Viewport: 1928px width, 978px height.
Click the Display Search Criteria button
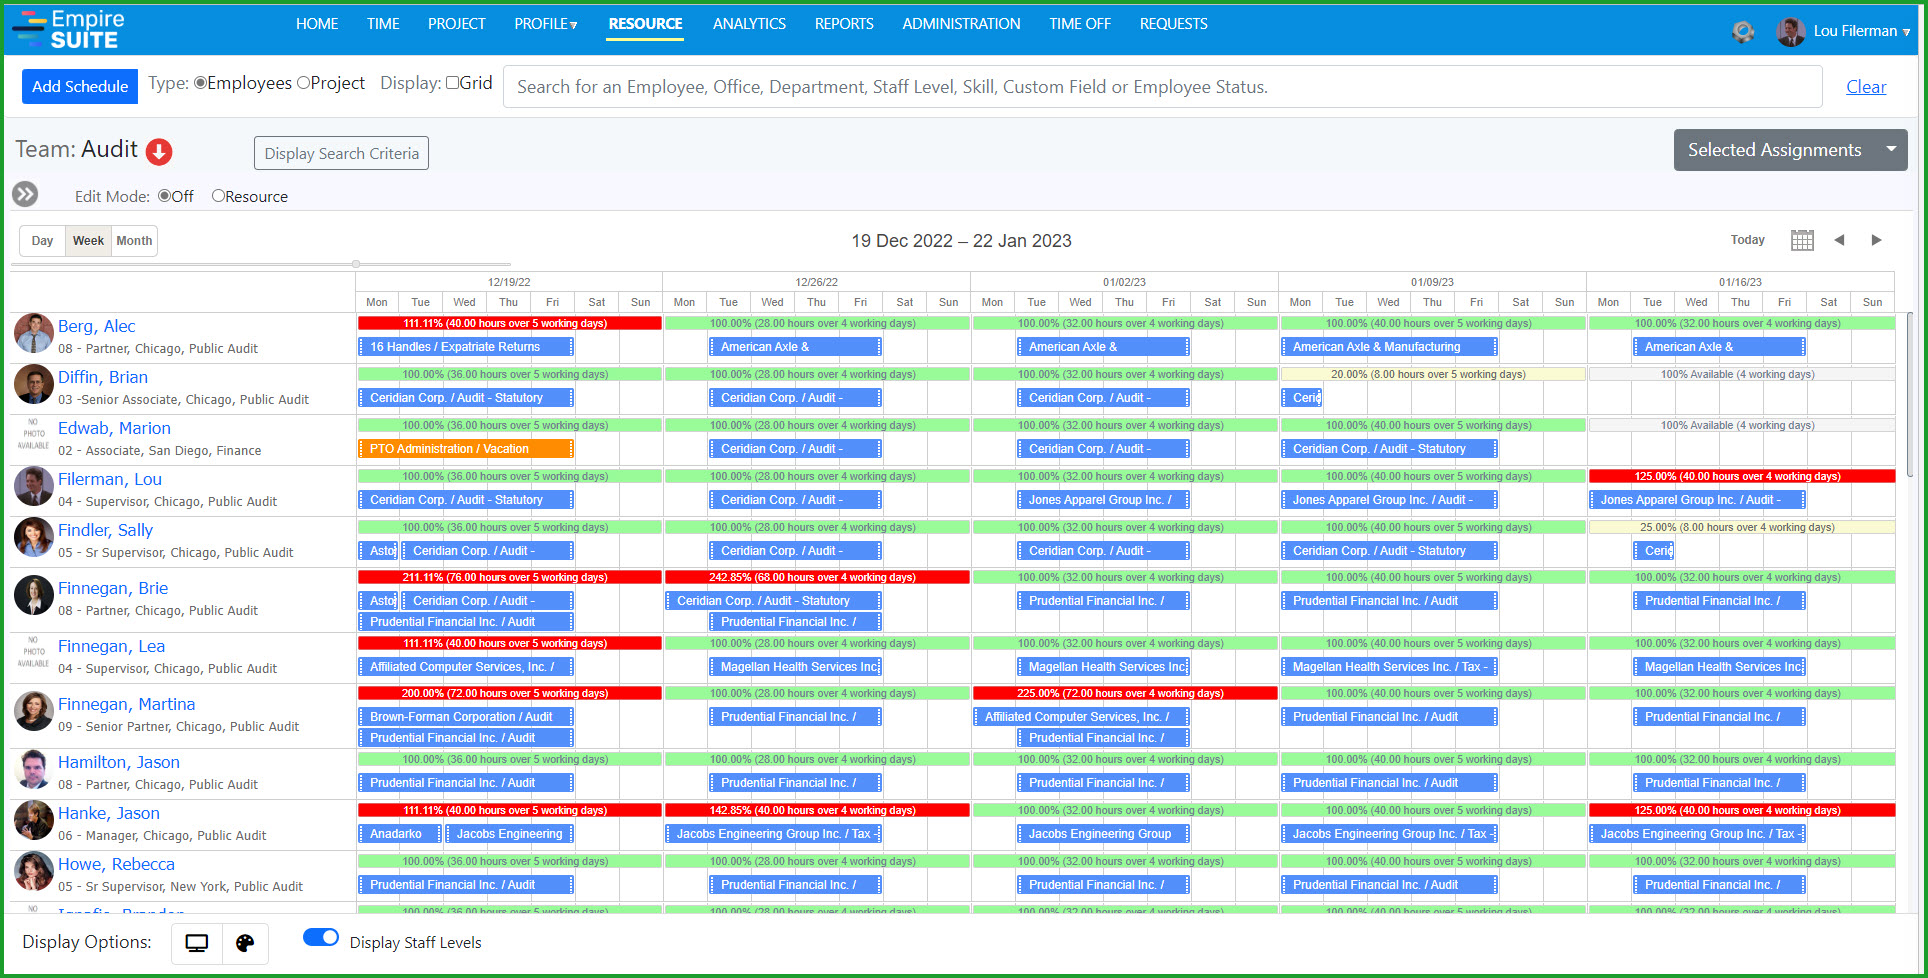pos(341,153)
